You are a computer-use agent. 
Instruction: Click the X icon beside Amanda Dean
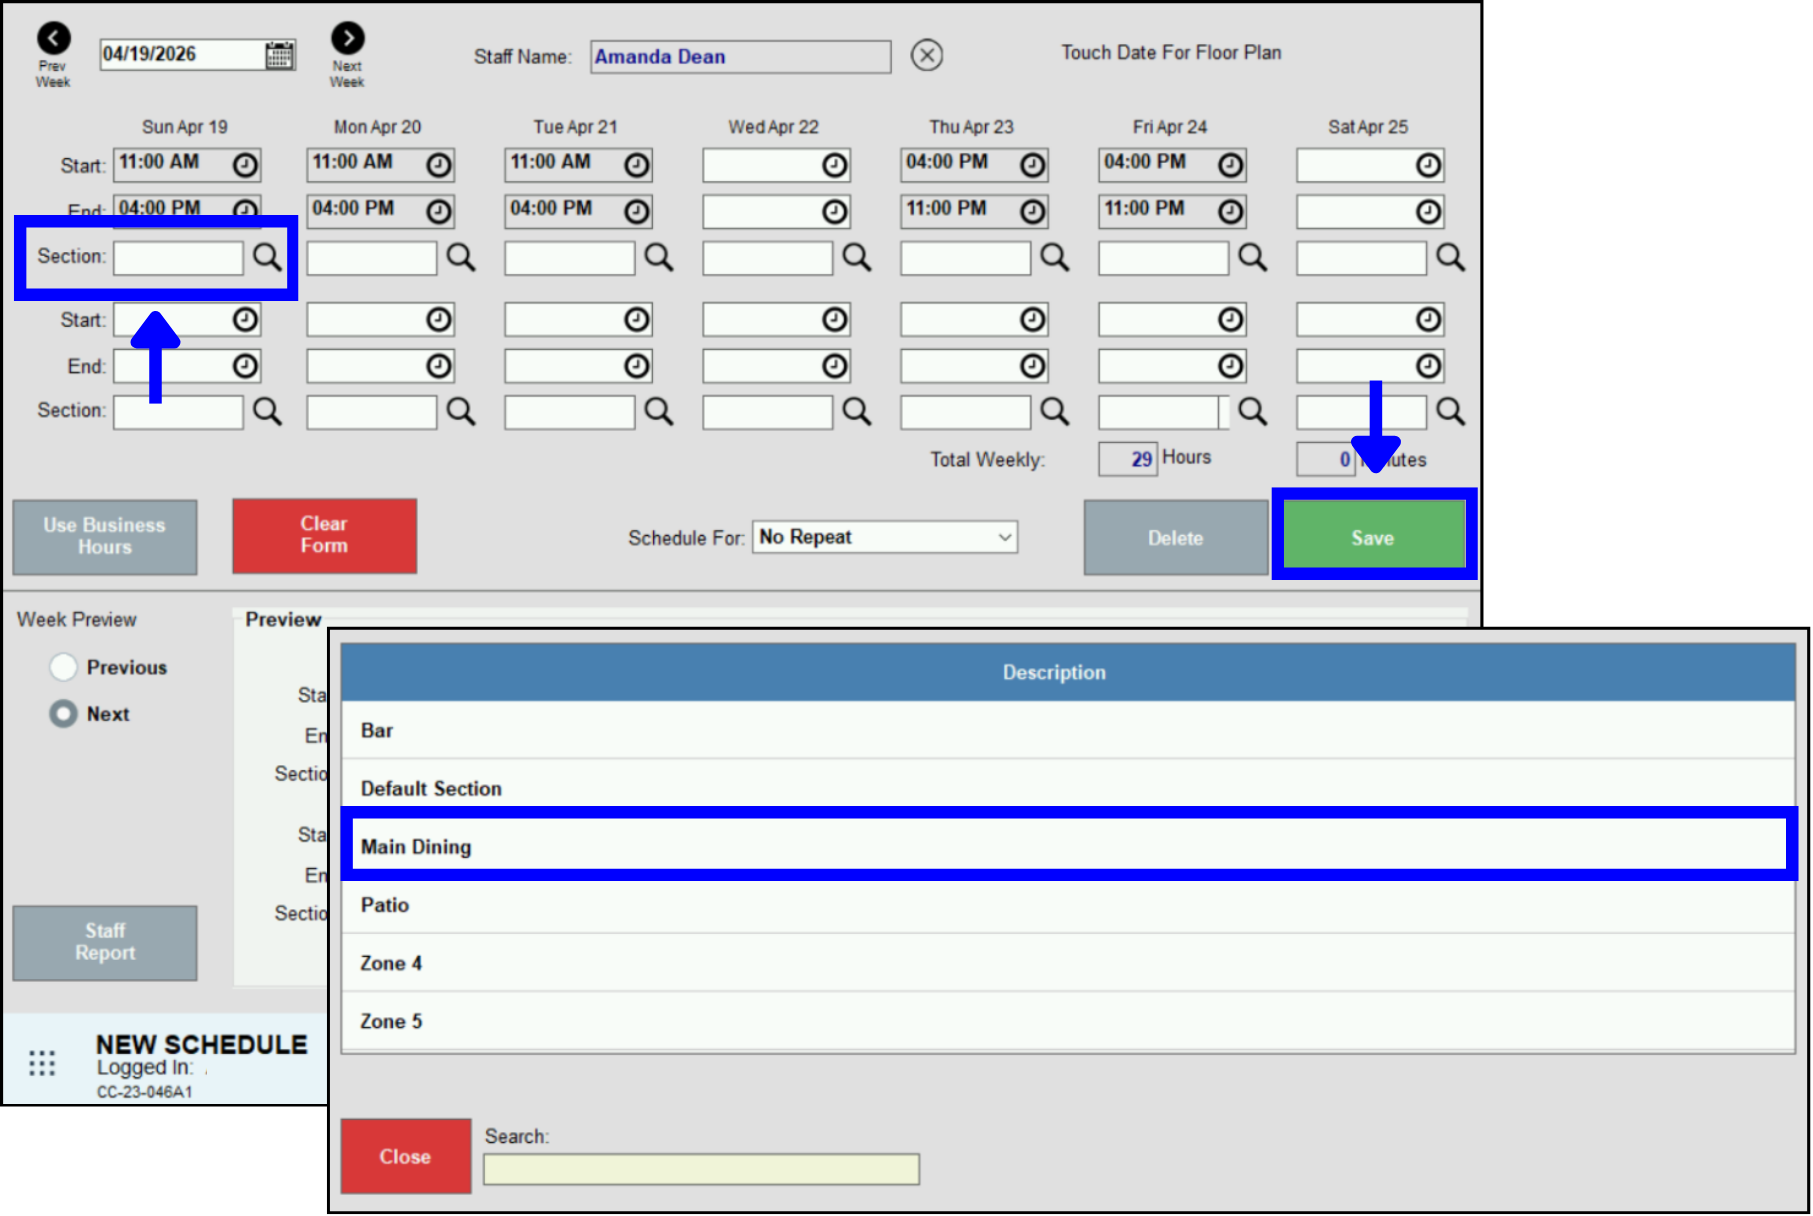(x=926, y=56)
